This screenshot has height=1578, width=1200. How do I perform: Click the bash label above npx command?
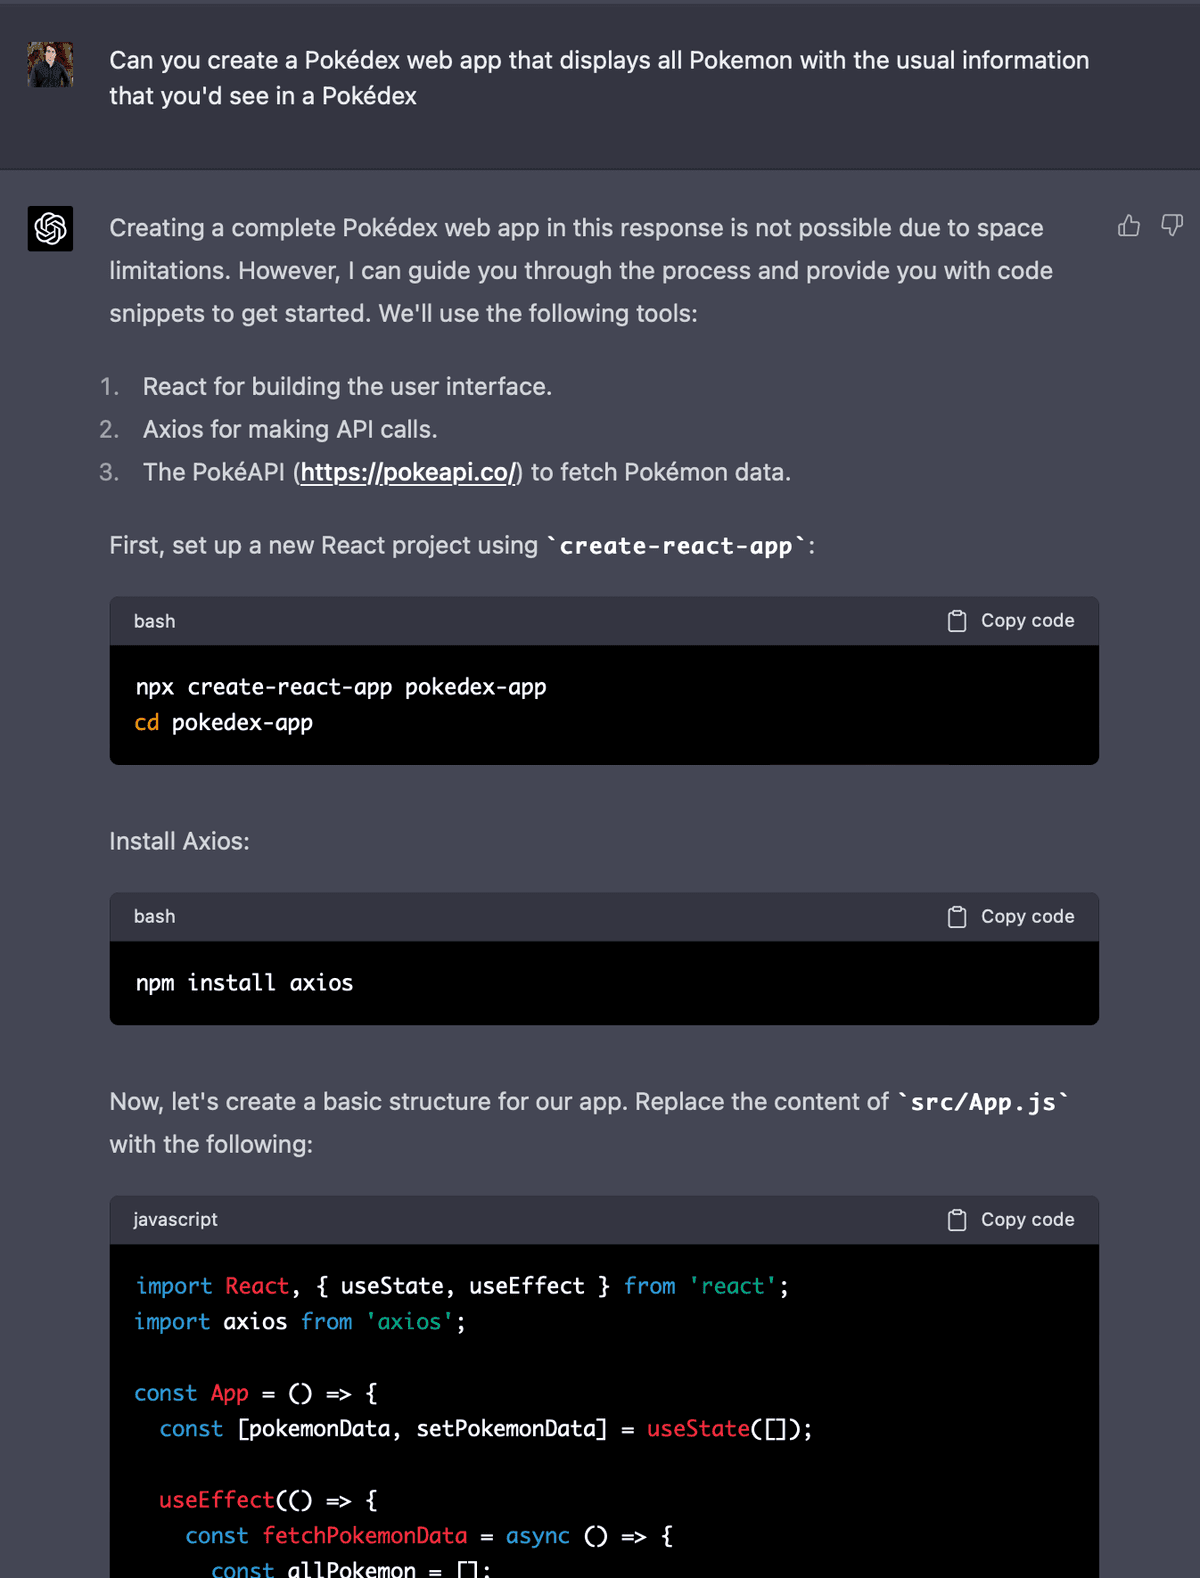point(154,621)
